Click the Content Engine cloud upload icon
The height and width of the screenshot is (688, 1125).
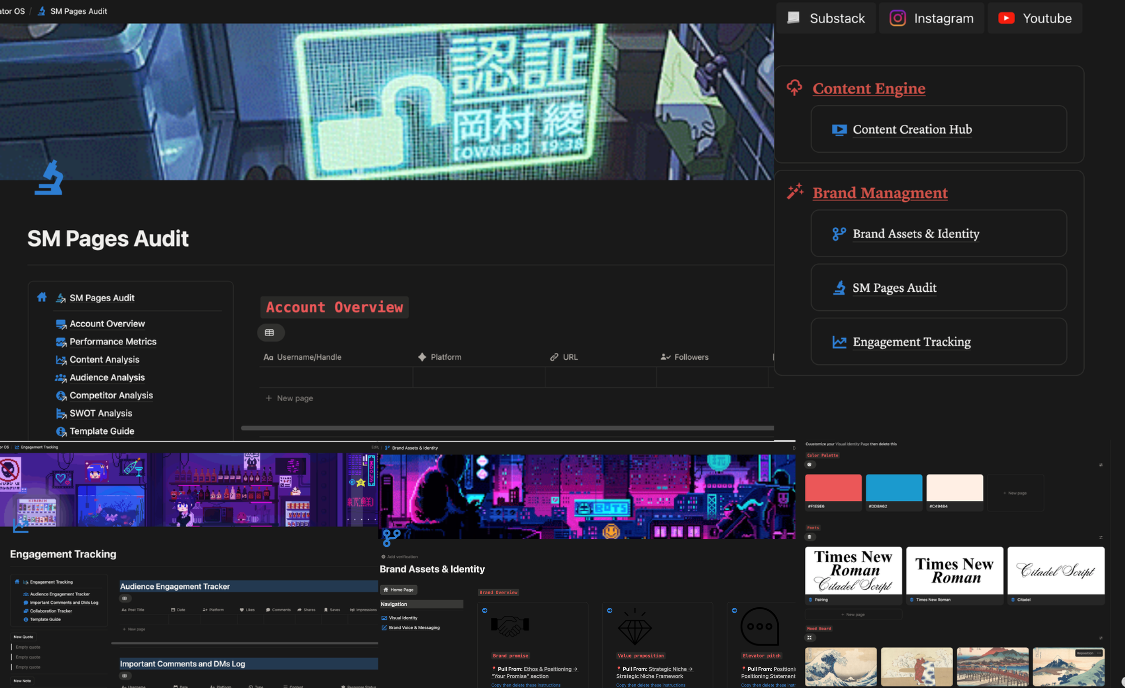(795, 88)
